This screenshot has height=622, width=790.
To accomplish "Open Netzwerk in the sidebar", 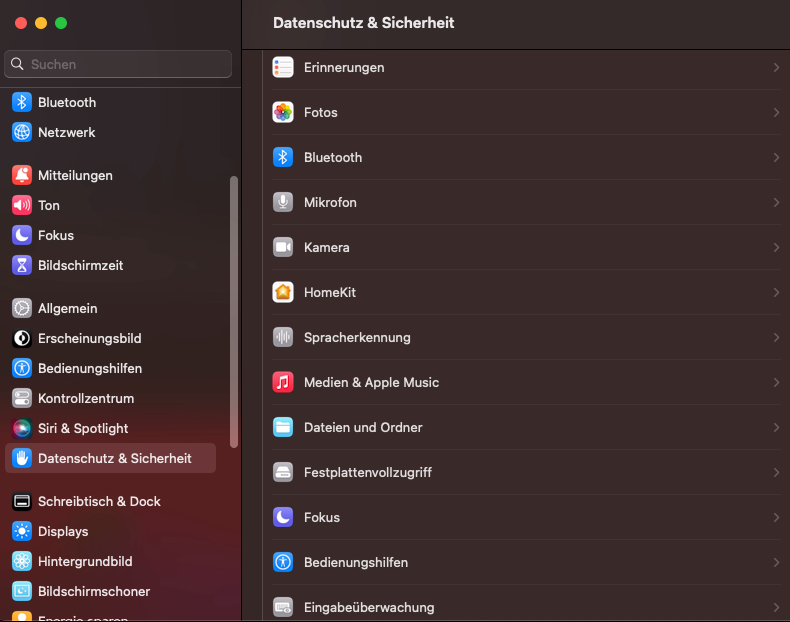I will click(66, 132).
